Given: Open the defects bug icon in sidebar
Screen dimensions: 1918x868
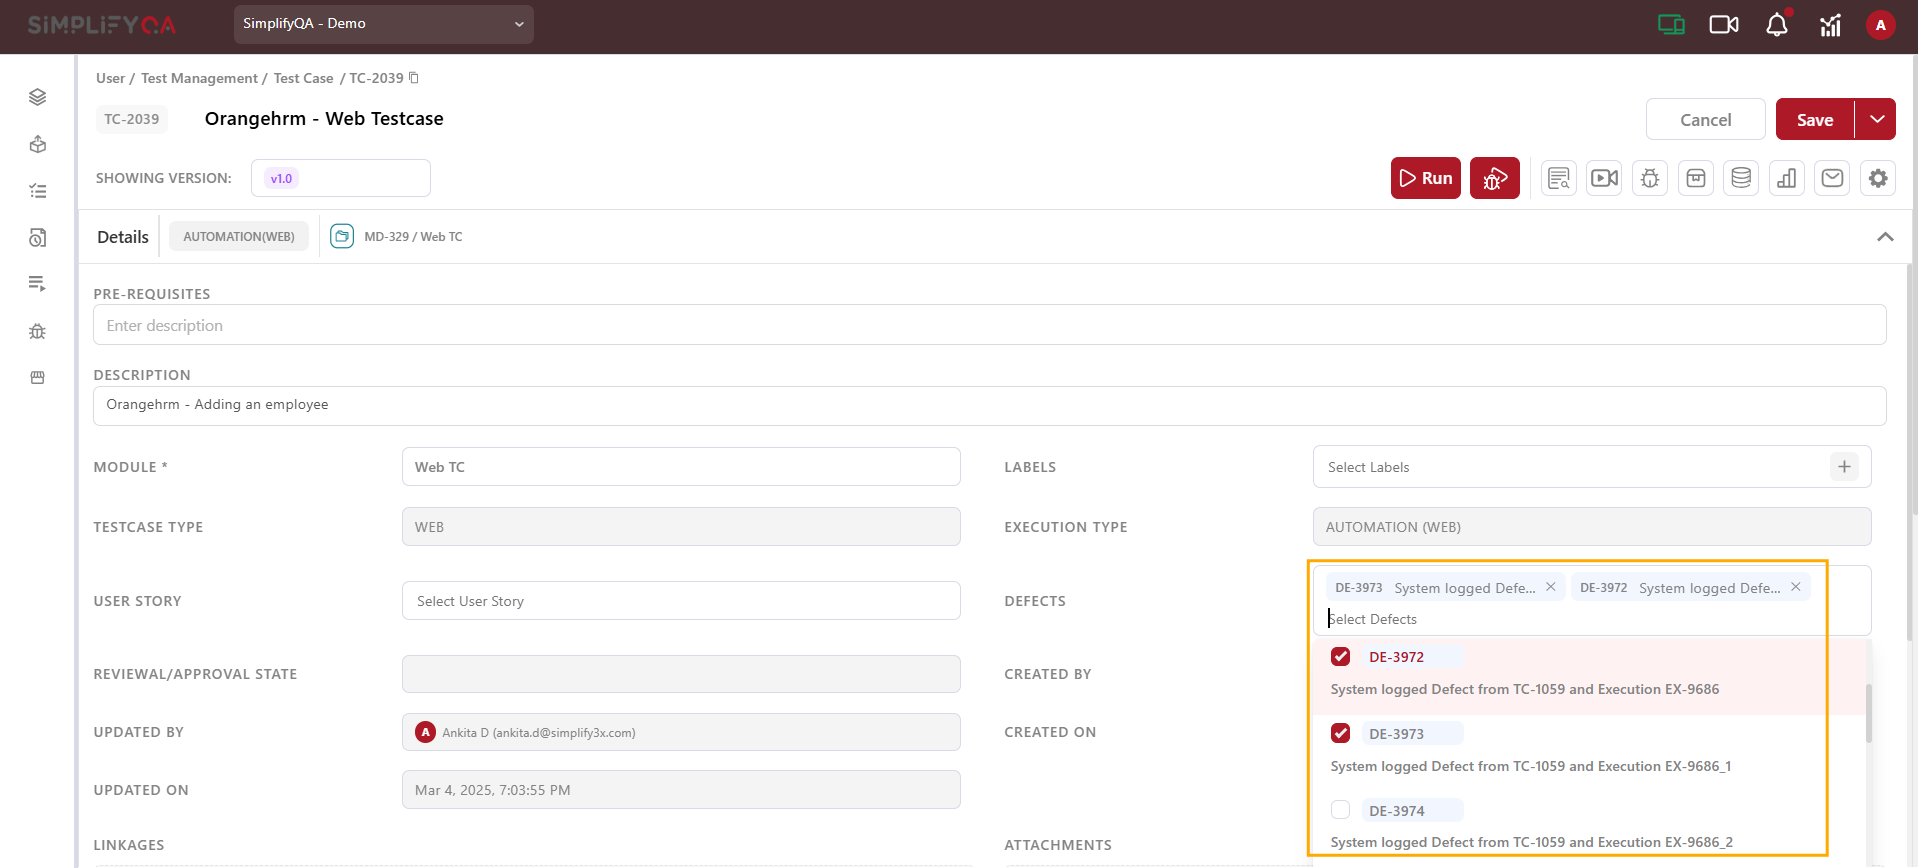Looking at the screenshot, I should point(38,331).
